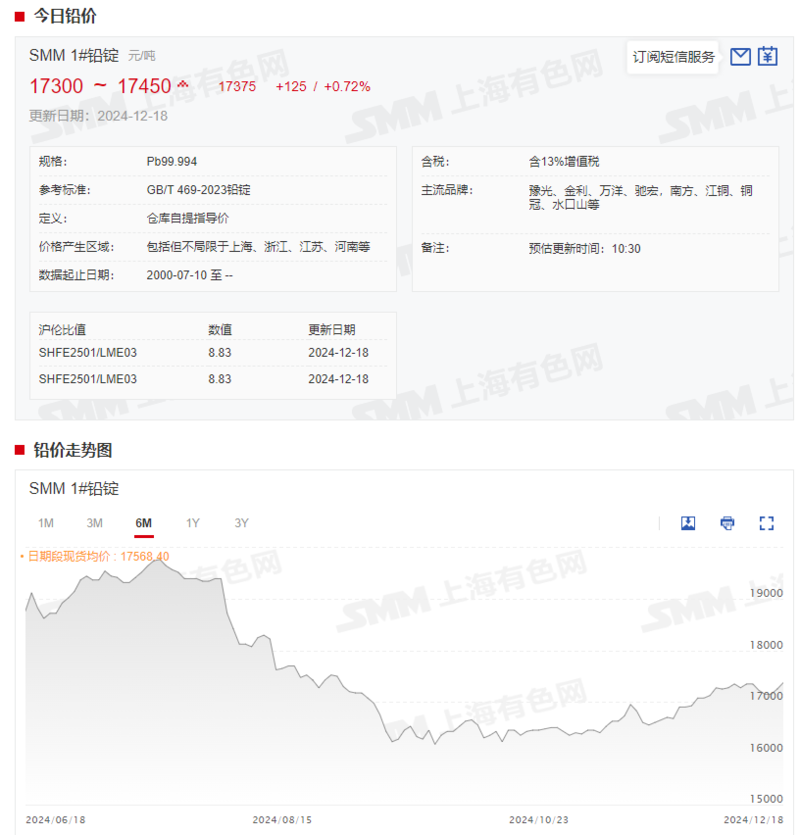Image resolution: width=800 pixels, height=835 pixels.
Task: Click the average price 17375
Action: click(x=237, y=86)
